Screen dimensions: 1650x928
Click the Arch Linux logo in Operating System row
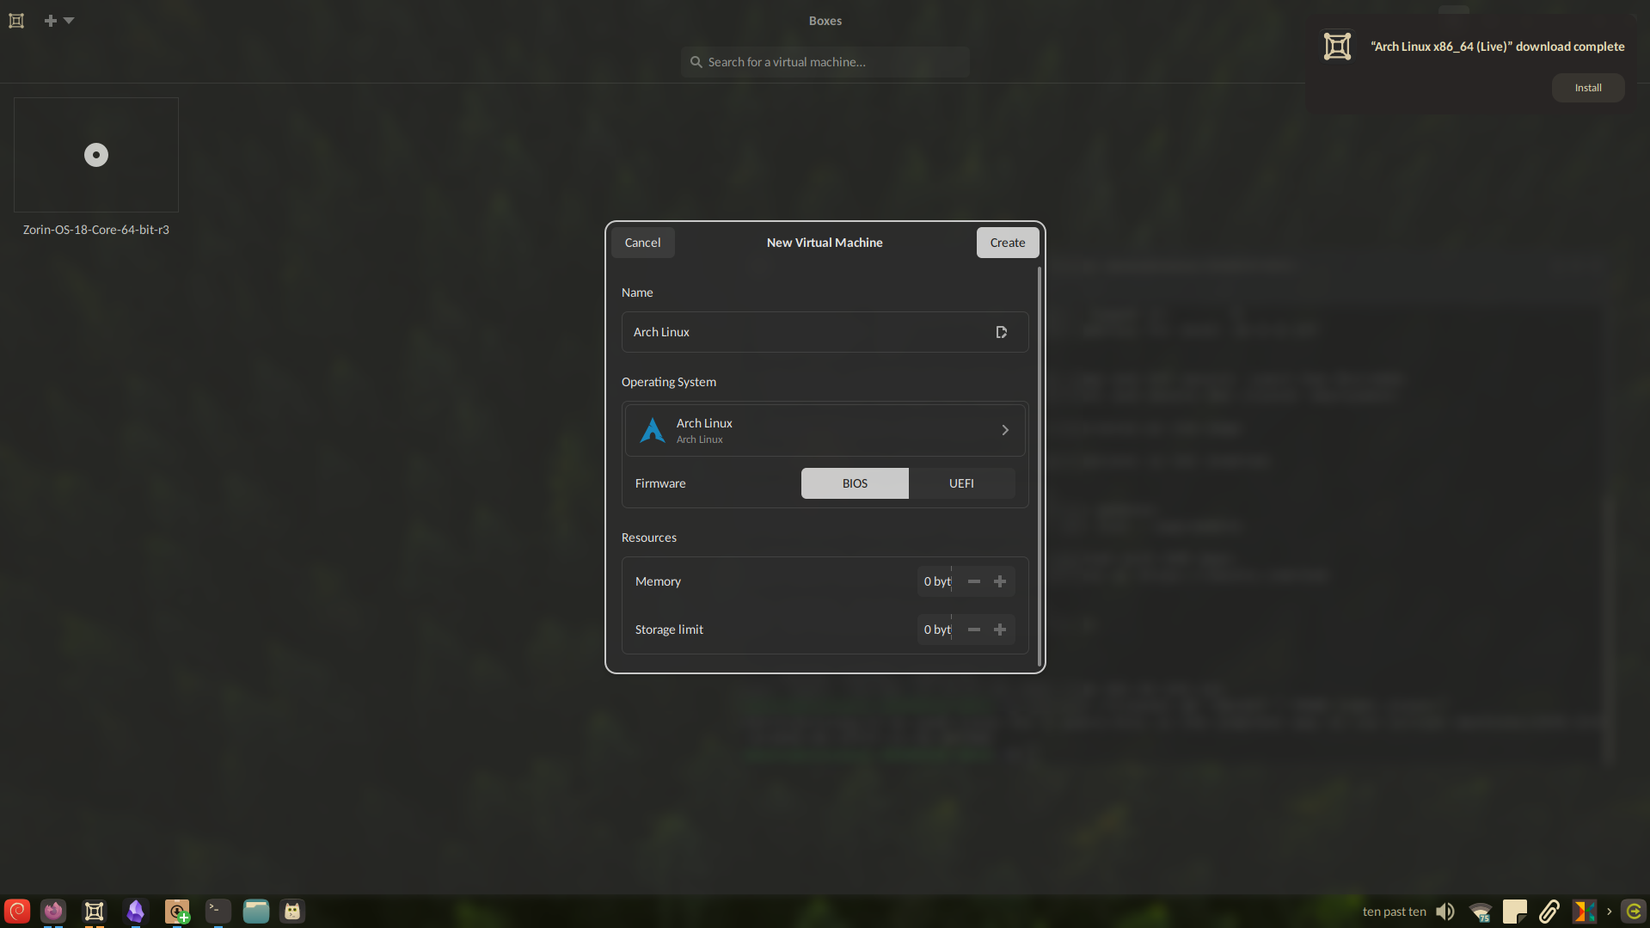[652, 430]
